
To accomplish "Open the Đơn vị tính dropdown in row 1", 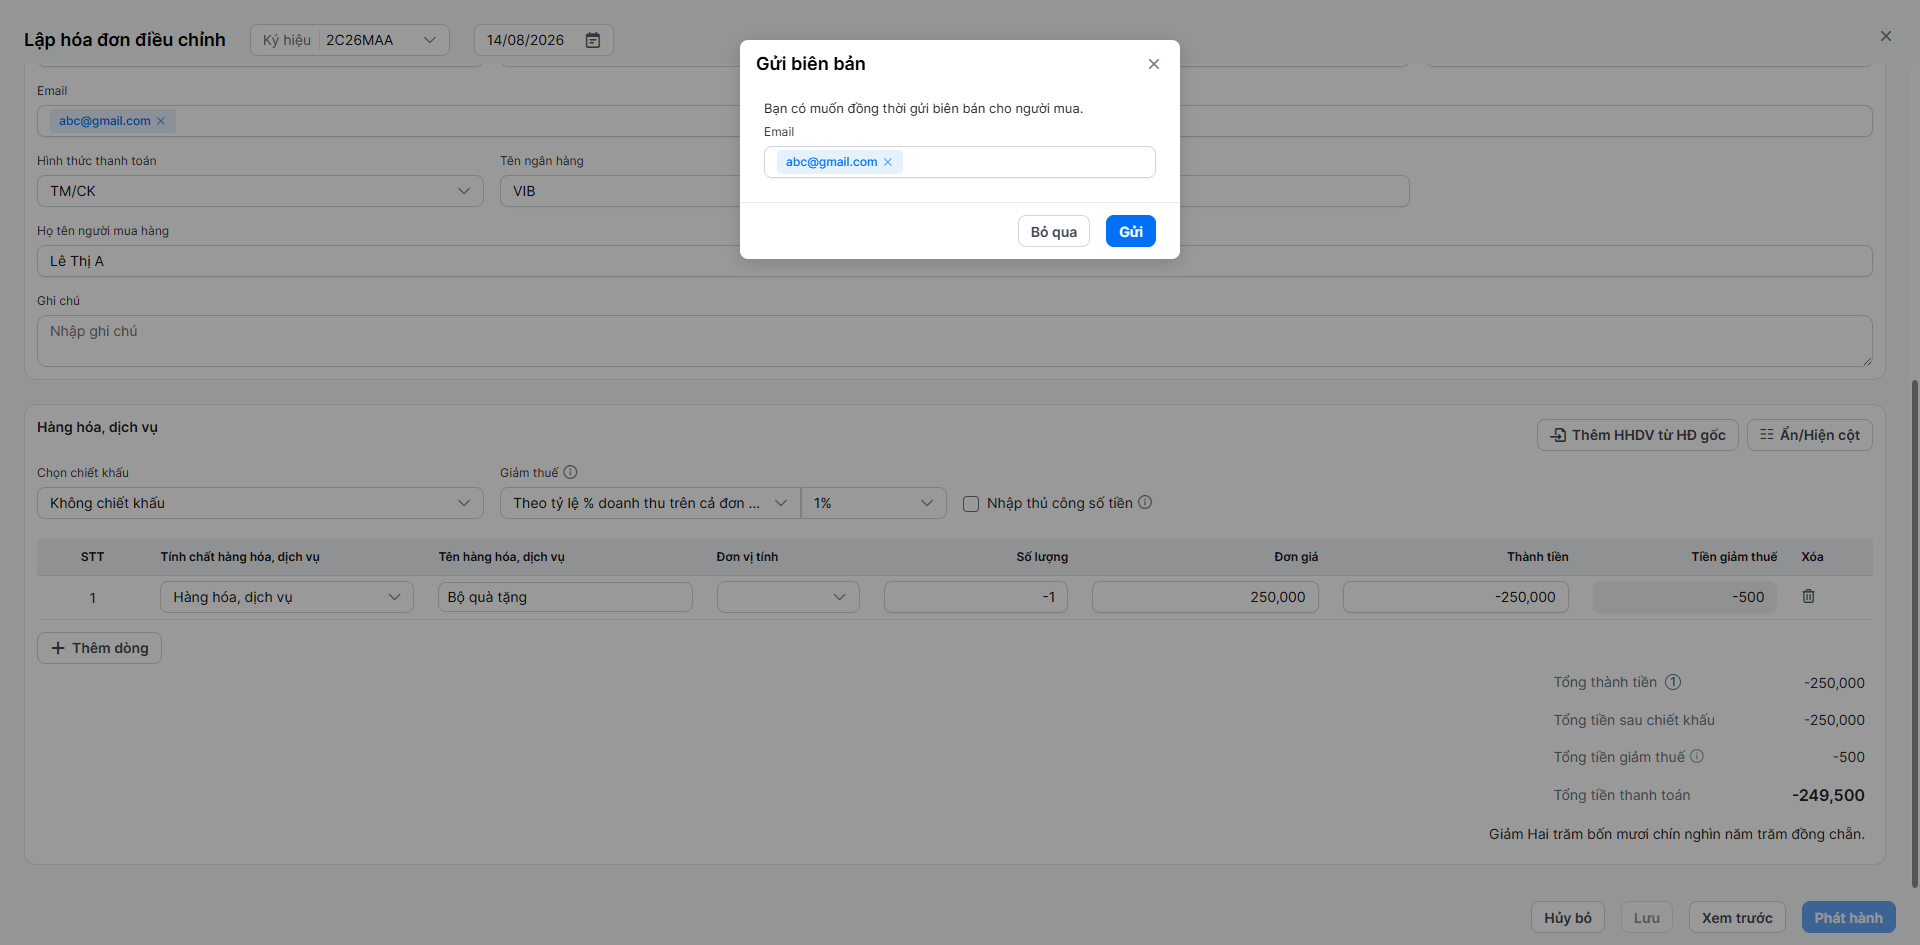I will click(788, 597).
